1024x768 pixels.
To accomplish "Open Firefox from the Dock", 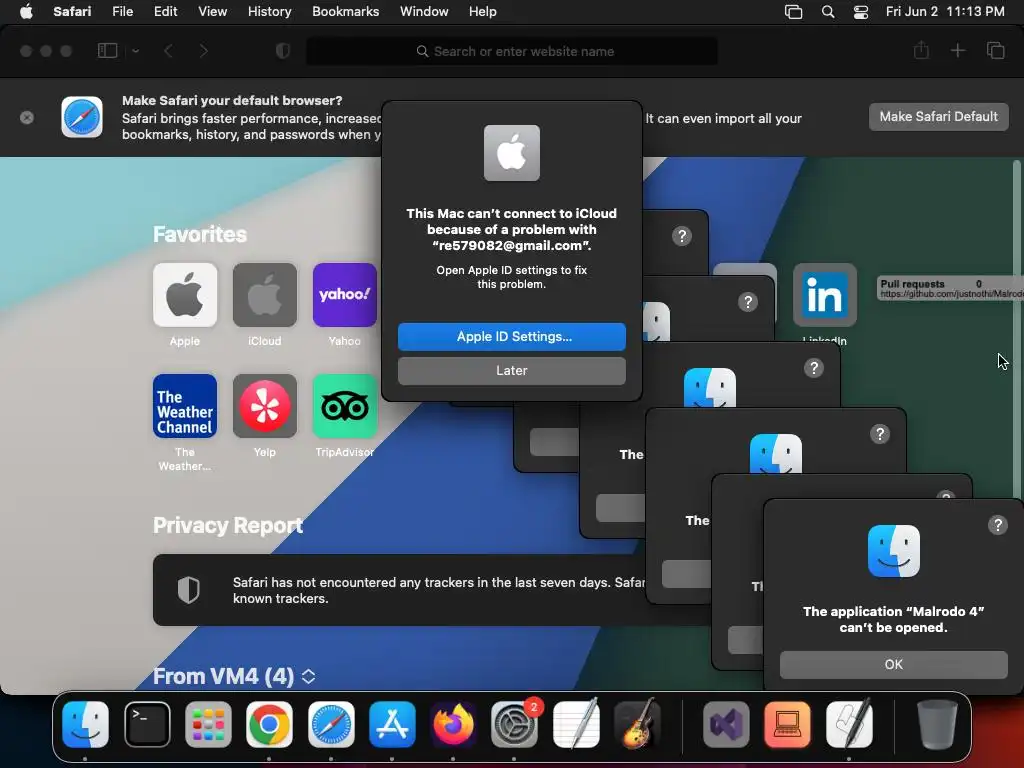I will click(453, 724).
